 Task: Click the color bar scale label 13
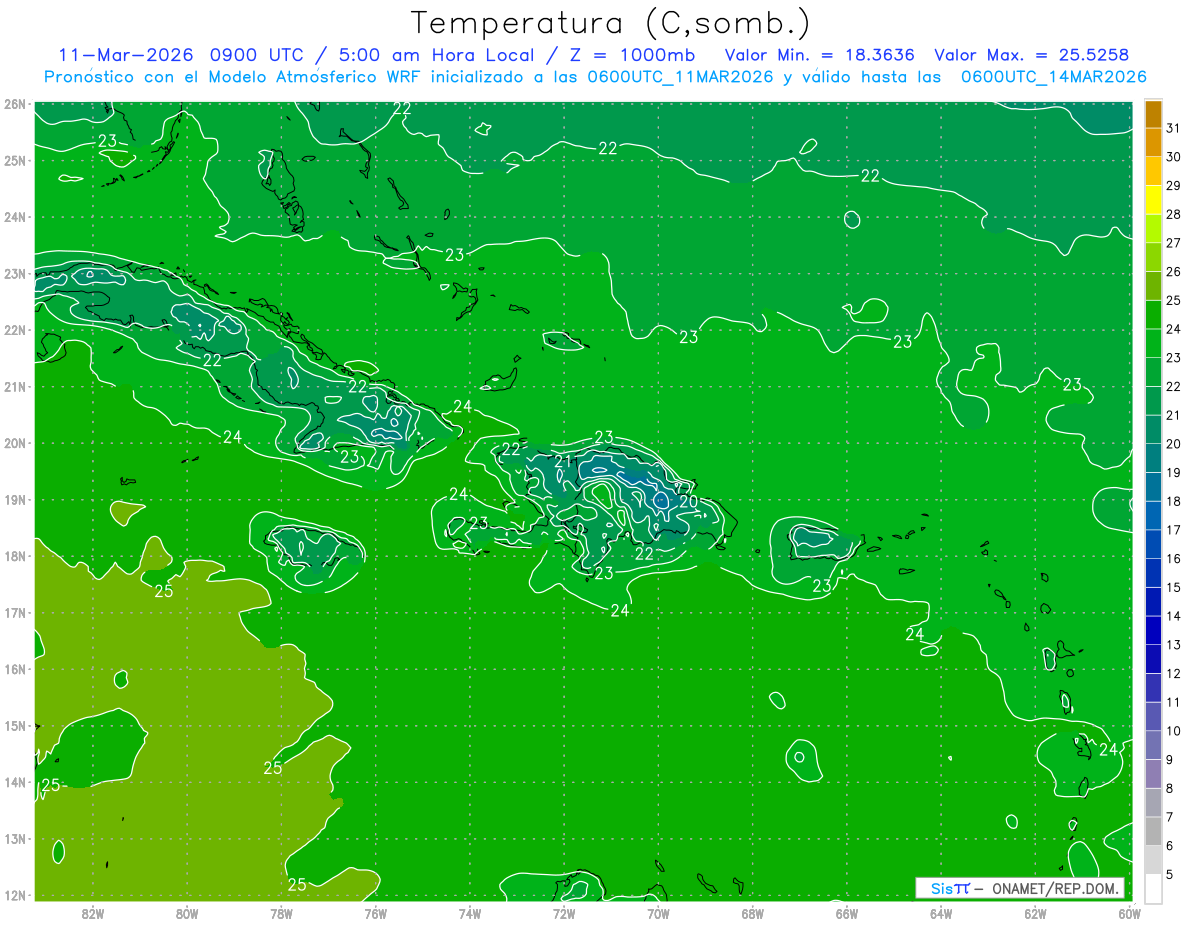[x=1173, y=645]
